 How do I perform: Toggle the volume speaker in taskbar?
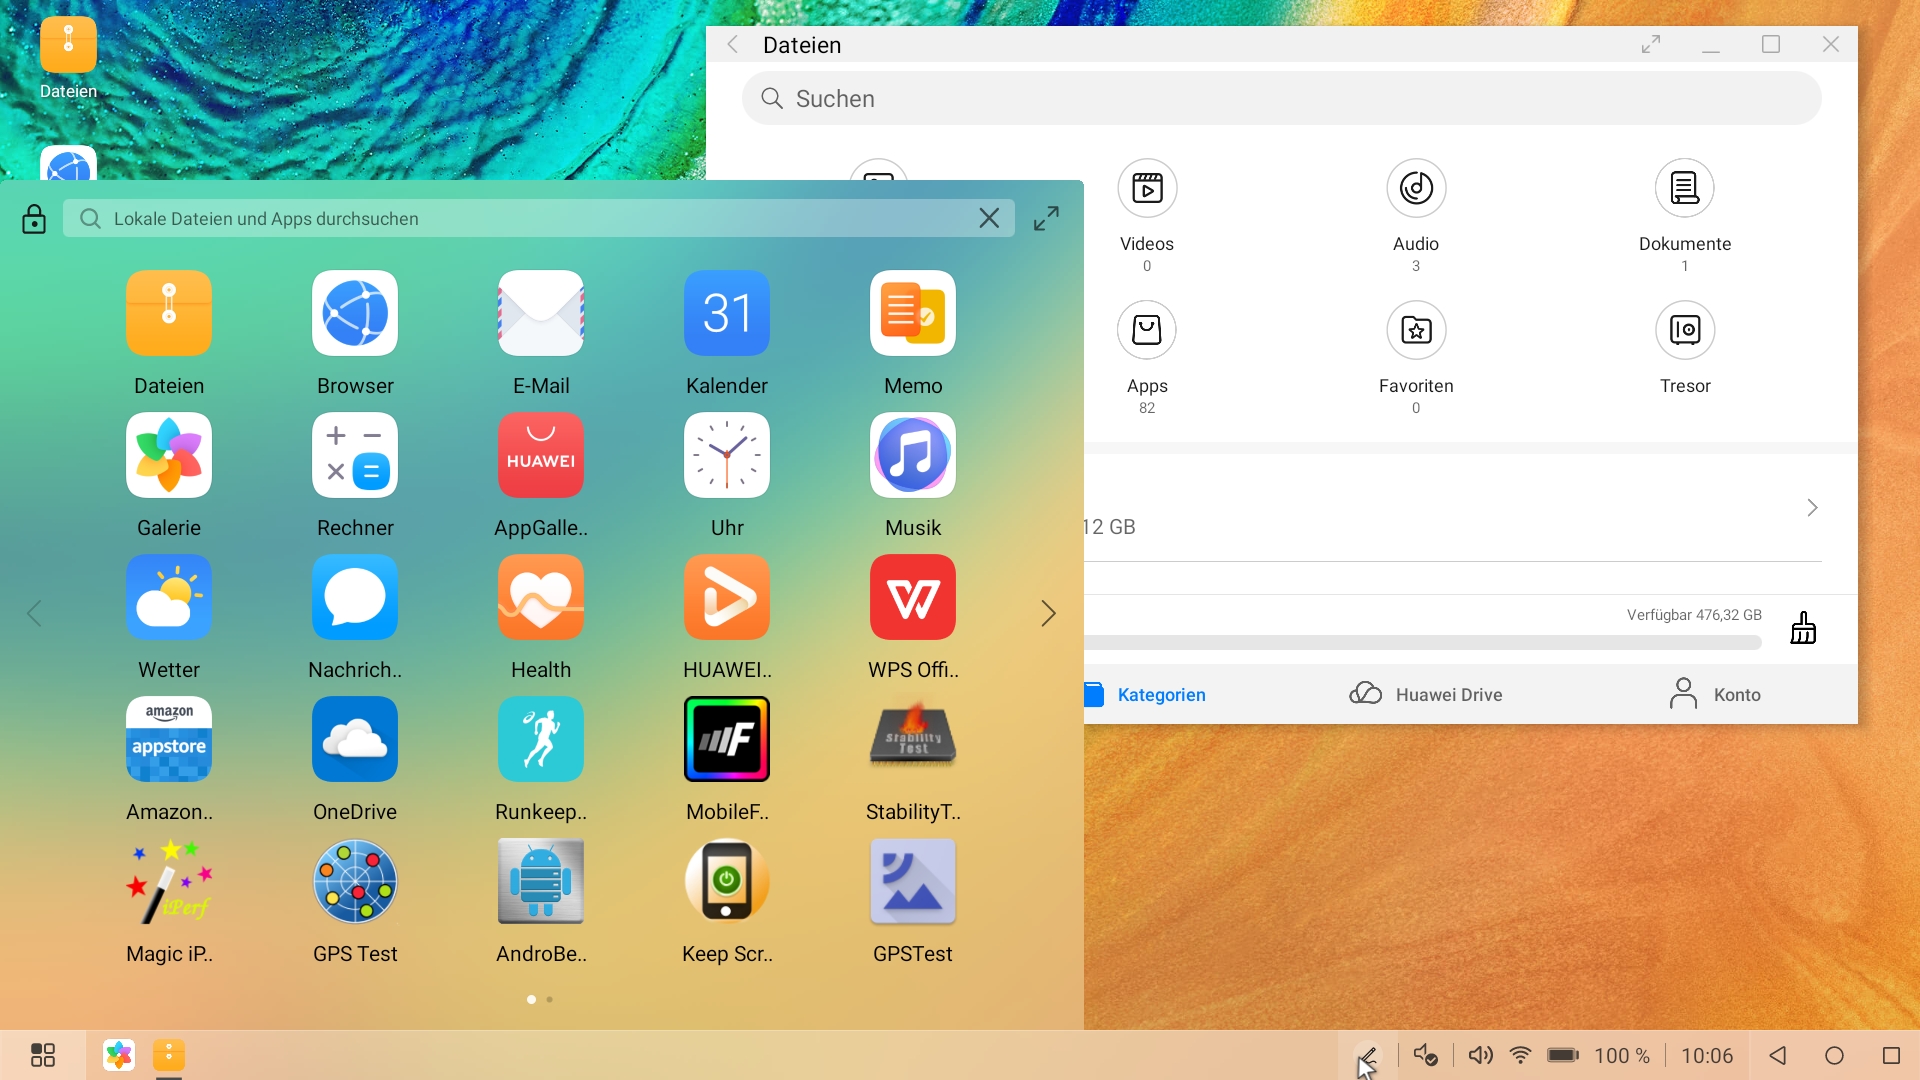point(1480,1055)
